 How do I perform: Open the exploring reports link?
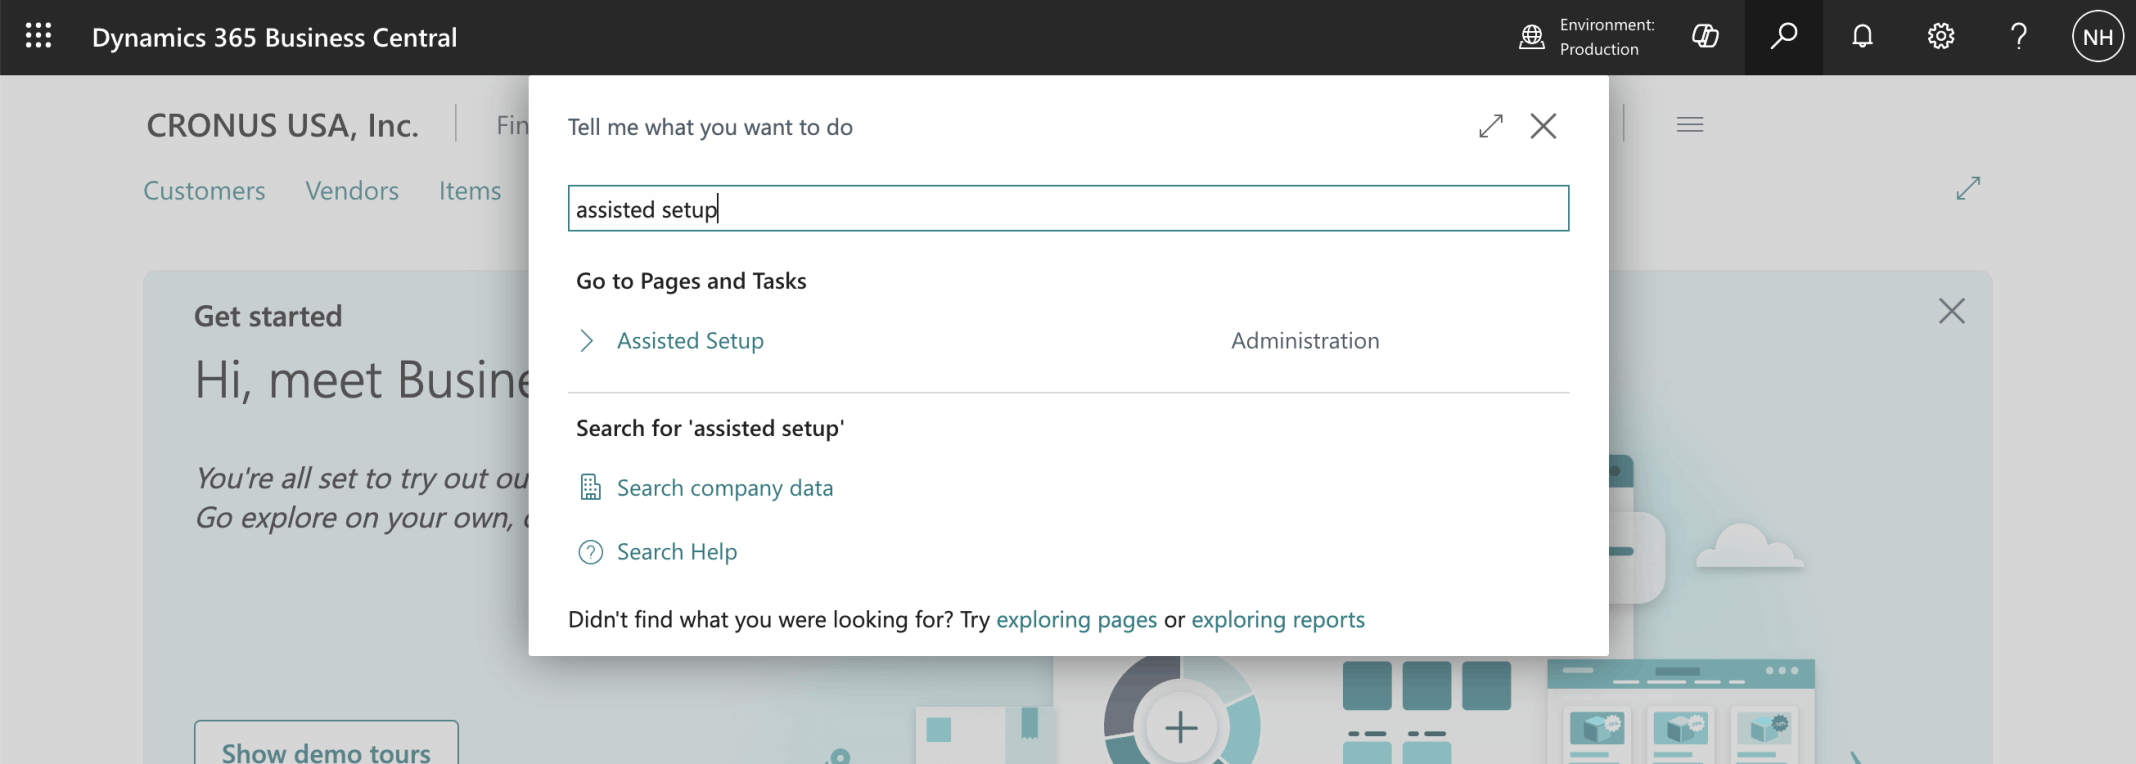coord(1278,620)
